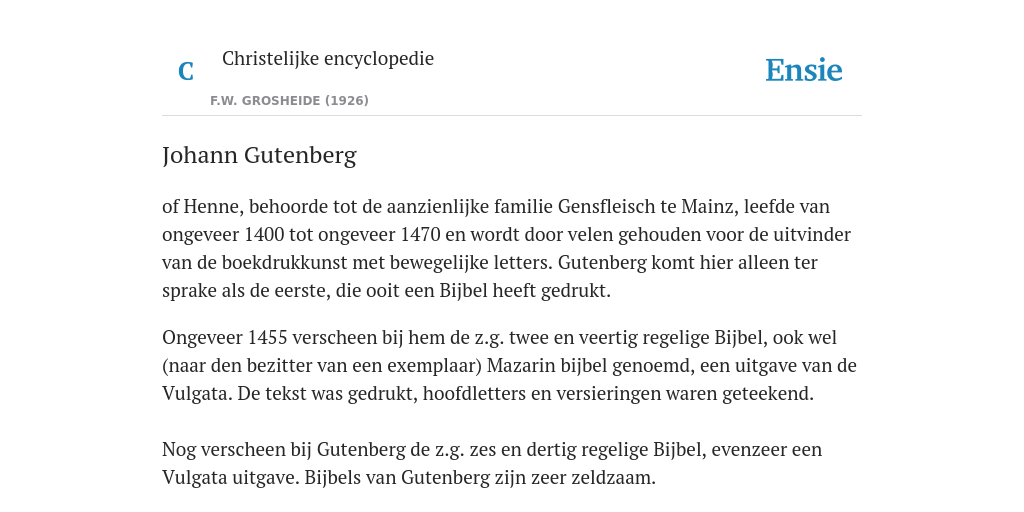Image resolution: width=1024 pixels, height=512 pixels.
Task: Click the paragraph beginning 'of Henne, behoorde'
Action: [506, 248]
